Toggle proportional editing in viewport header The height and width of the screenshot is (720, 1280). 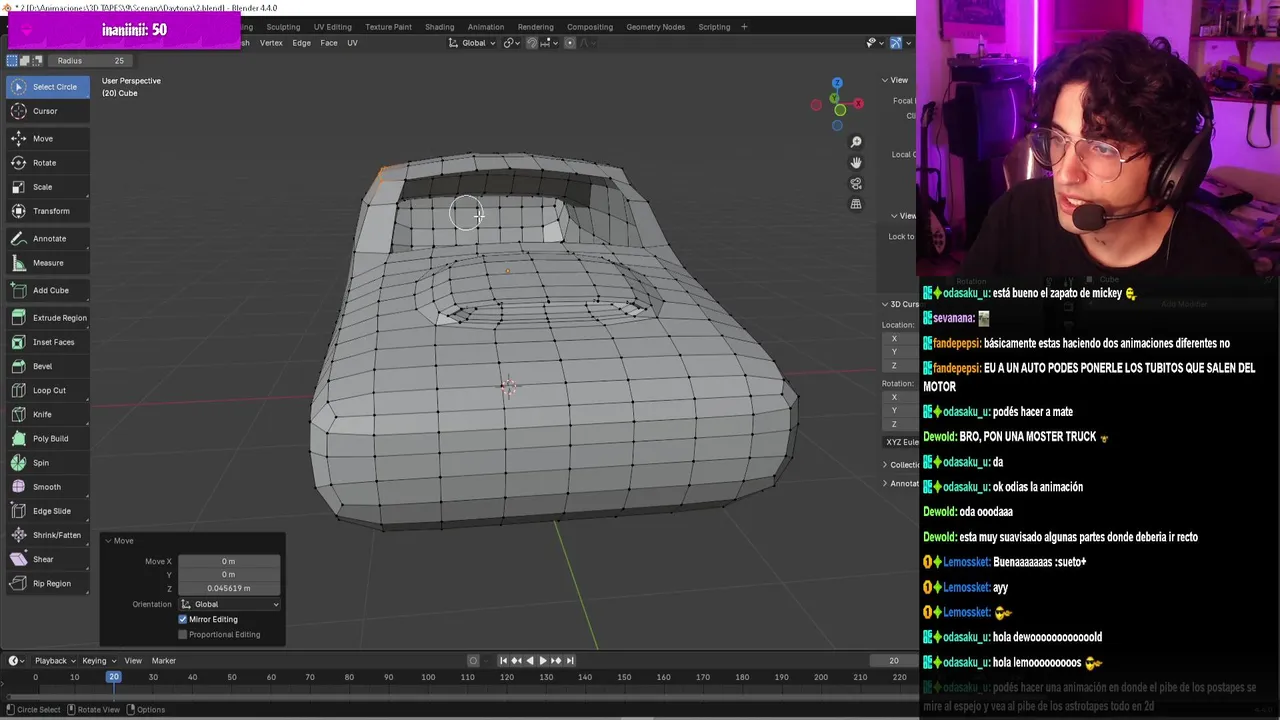click(570, 43)
